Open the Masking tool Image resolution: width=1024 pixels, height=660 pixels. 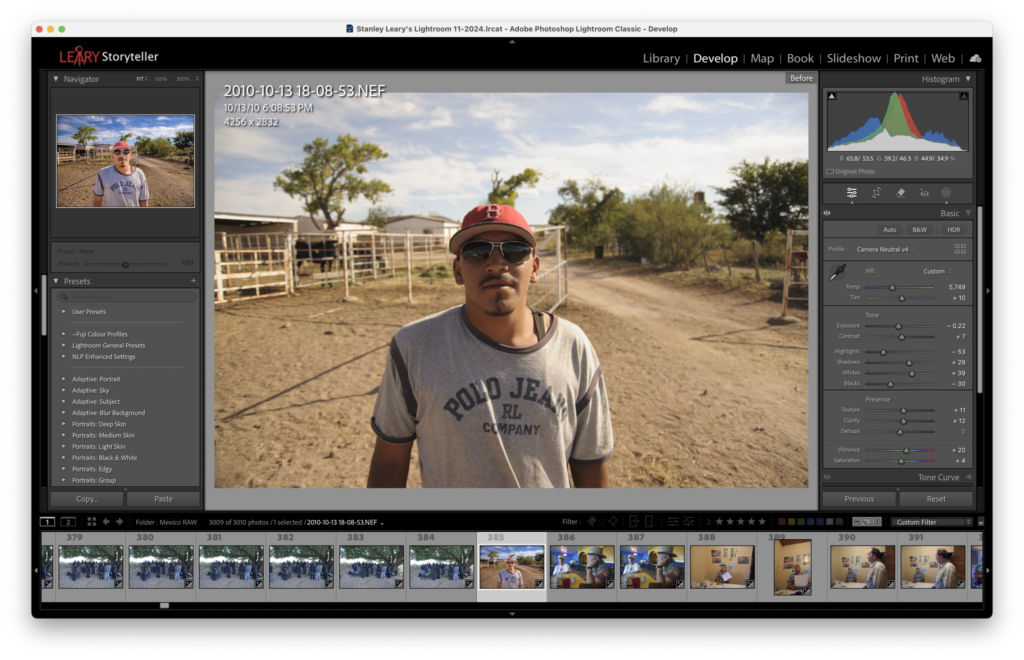coord(946,193)
